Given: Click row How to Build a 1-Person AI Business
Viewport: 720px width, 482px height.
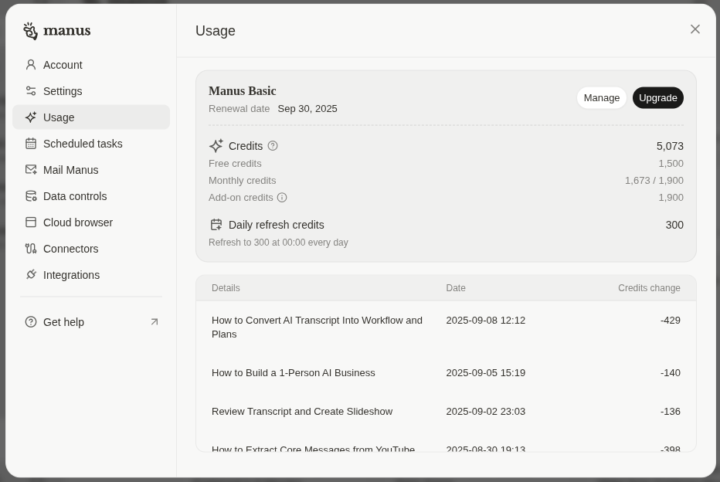Looking at the screenshot, I should [446, 373].
